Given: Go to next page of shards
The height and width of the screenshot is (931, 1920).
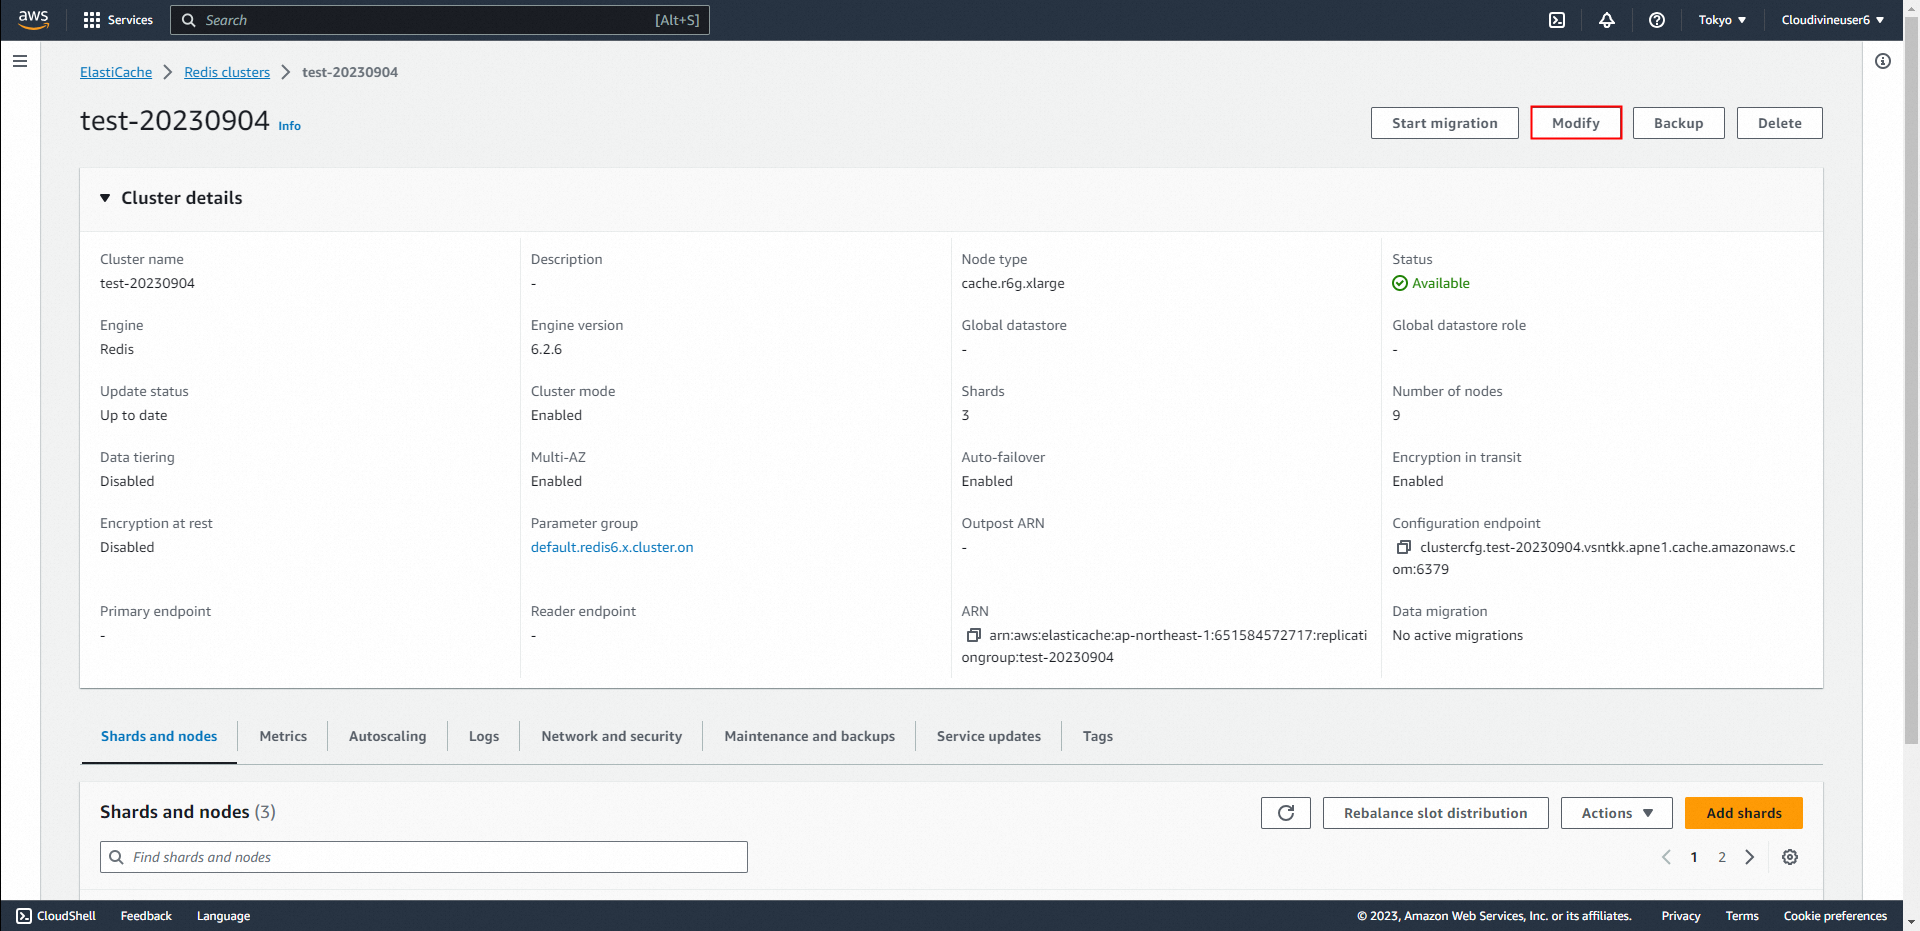Looking at the screenshot, I should pyautogui.click(x=1750, y=857).
